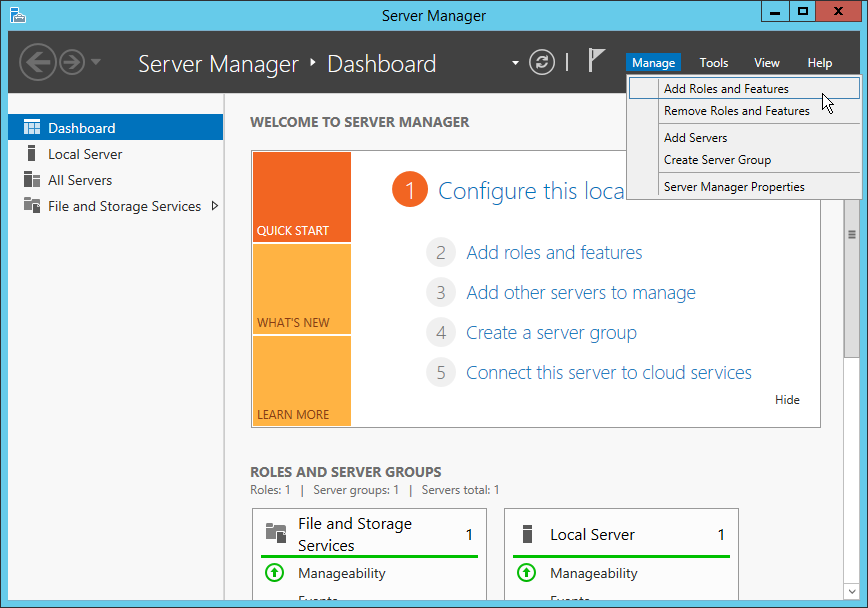This screenshot has height=608, width=868.
Task: Click the step 5 number circle
Action: [441, 372]
